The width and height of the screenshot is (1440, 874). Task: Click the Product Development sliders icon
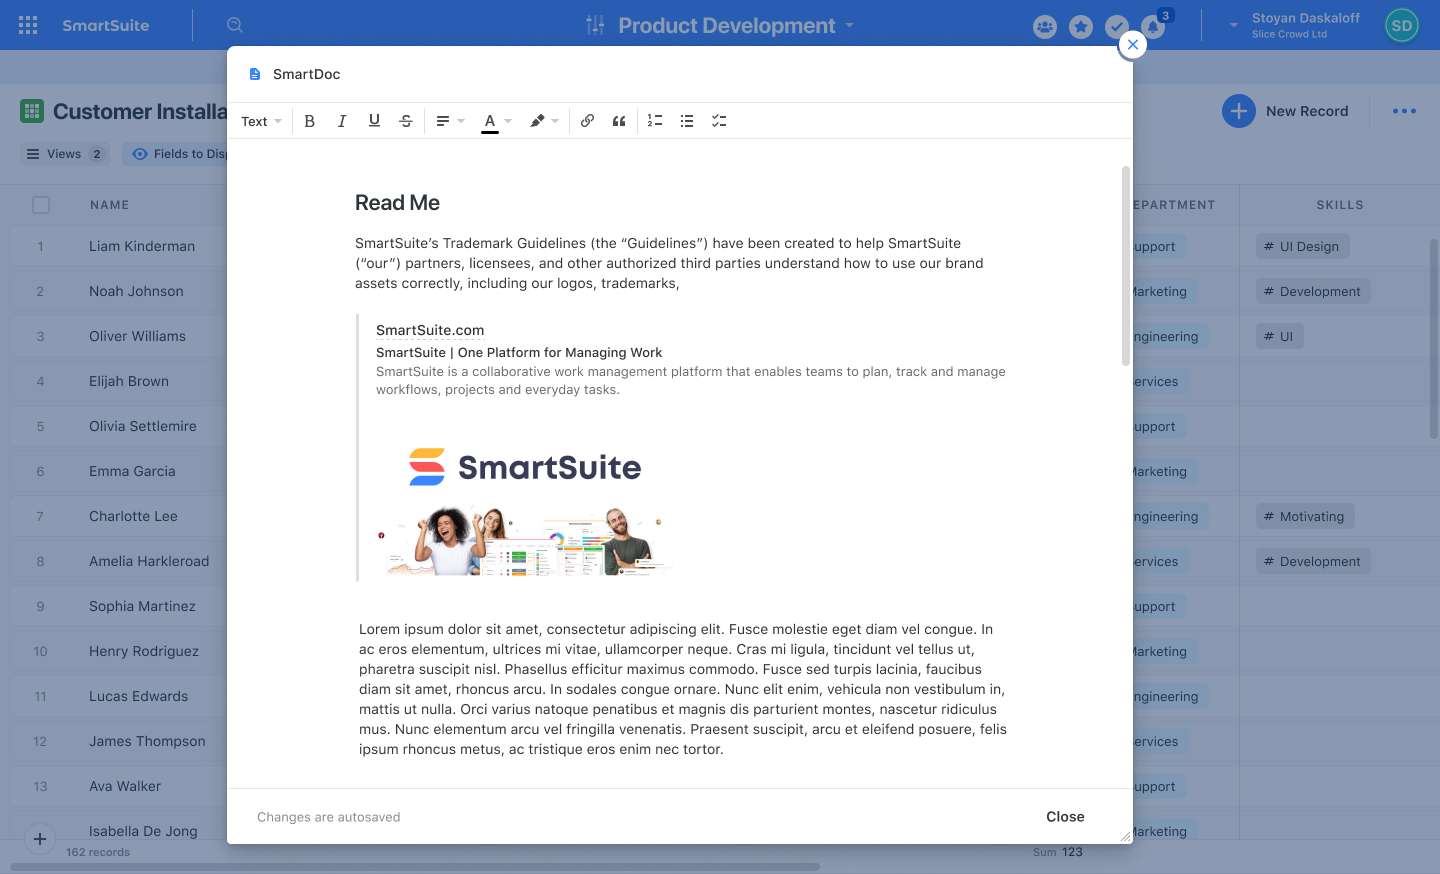tap(595, 25)
